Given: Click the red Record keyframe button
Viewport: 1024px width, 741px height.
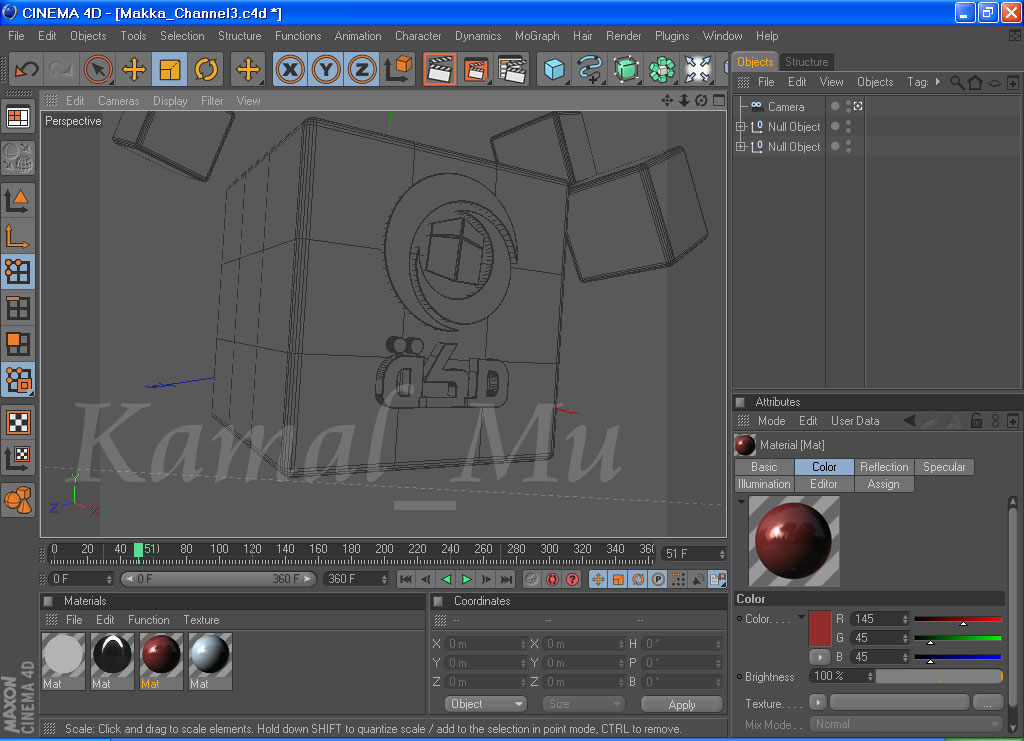Looking at the screenshot, I should pos(552,579).
